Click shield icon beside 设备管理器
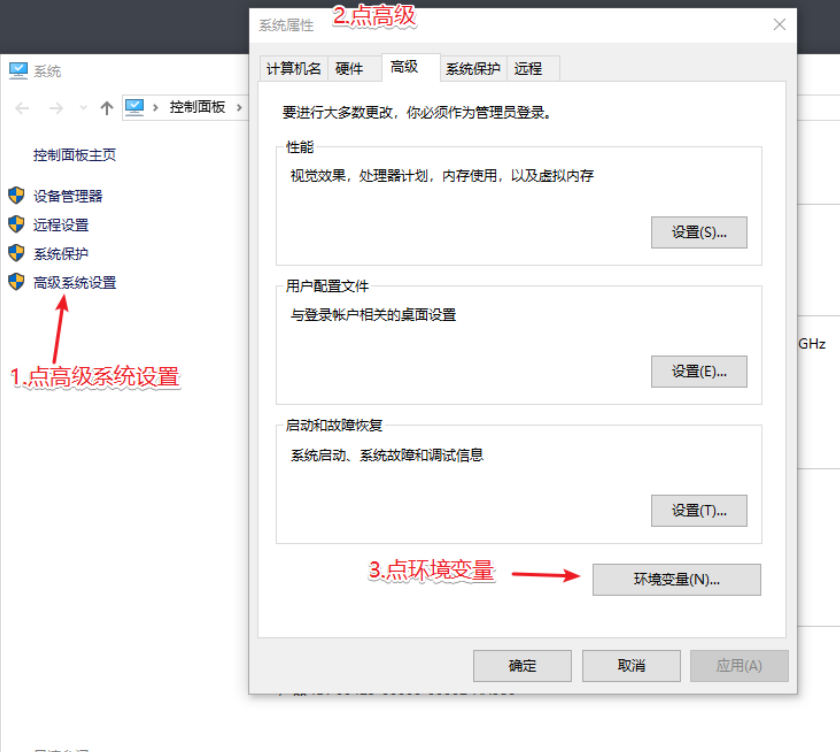 tap(16, 195)
